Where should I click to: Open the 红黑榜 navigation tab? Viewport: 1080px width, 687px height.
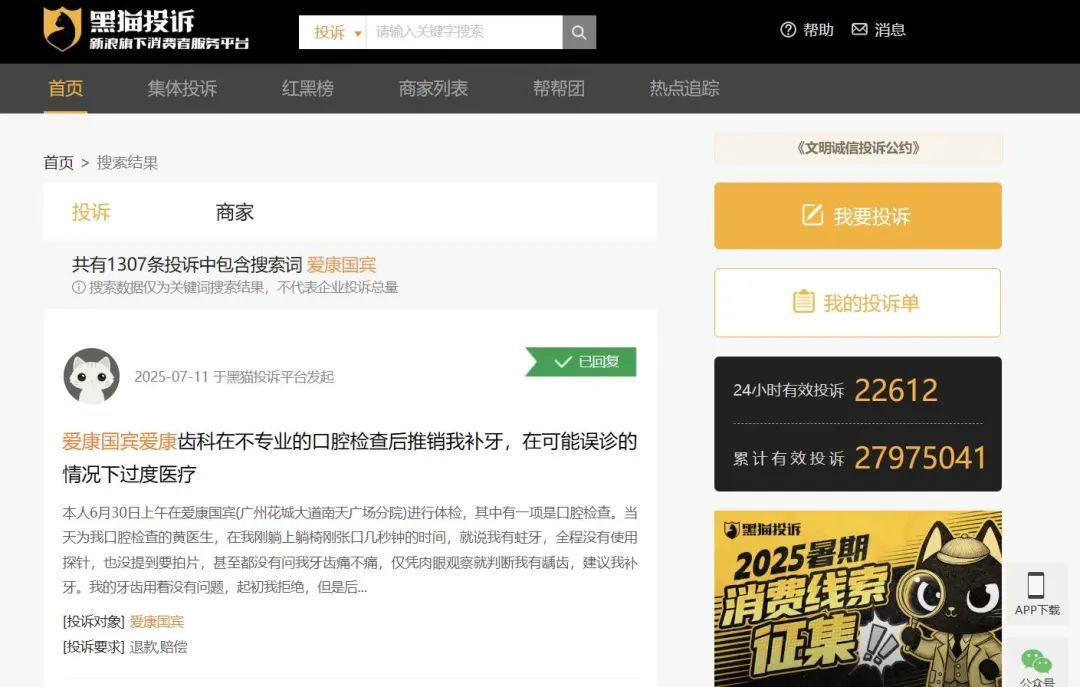(307, 88)
